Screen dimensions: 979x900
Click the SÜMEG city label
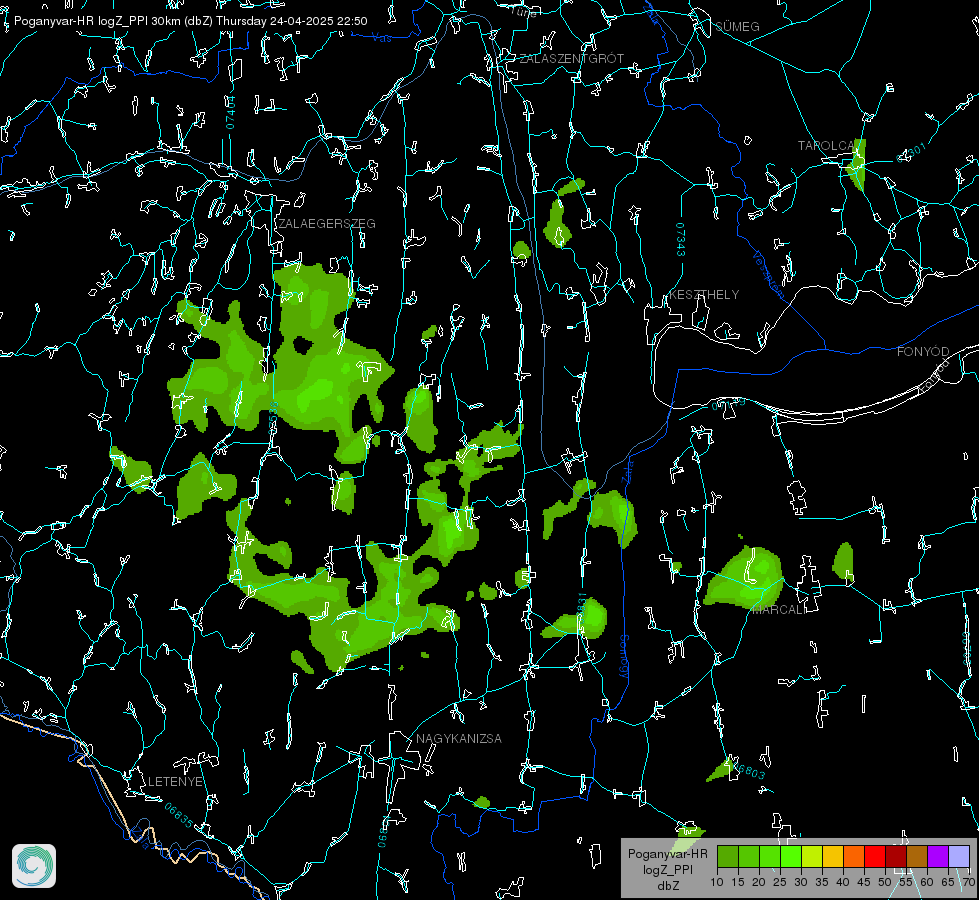click(737, 27)
